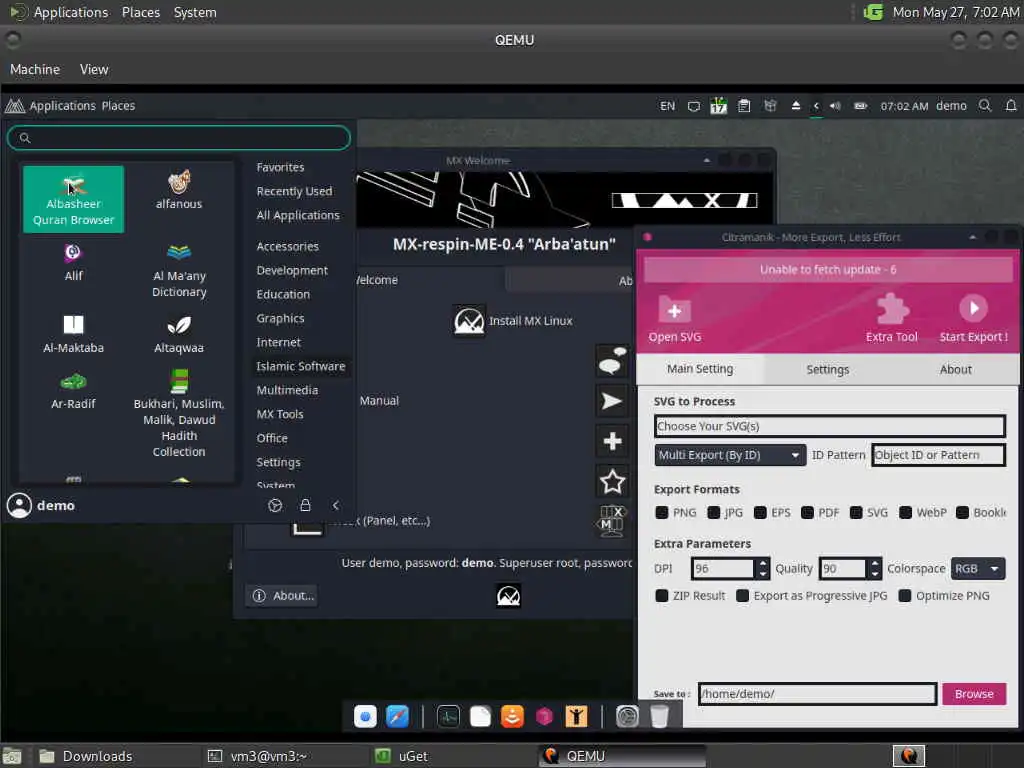The width and height of the screenshot is (1024, 768).
Task: Open the Alif application
Action: pos(73,262)
